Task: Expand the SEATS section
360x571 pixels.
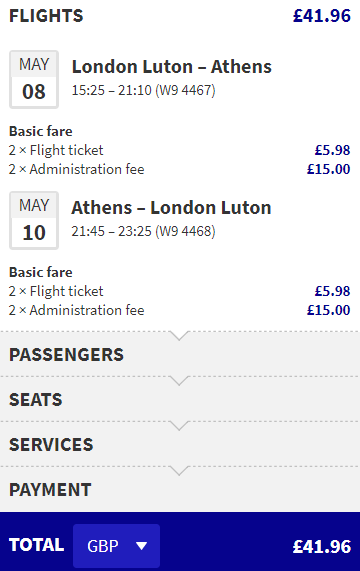Action: click(180, 399)
